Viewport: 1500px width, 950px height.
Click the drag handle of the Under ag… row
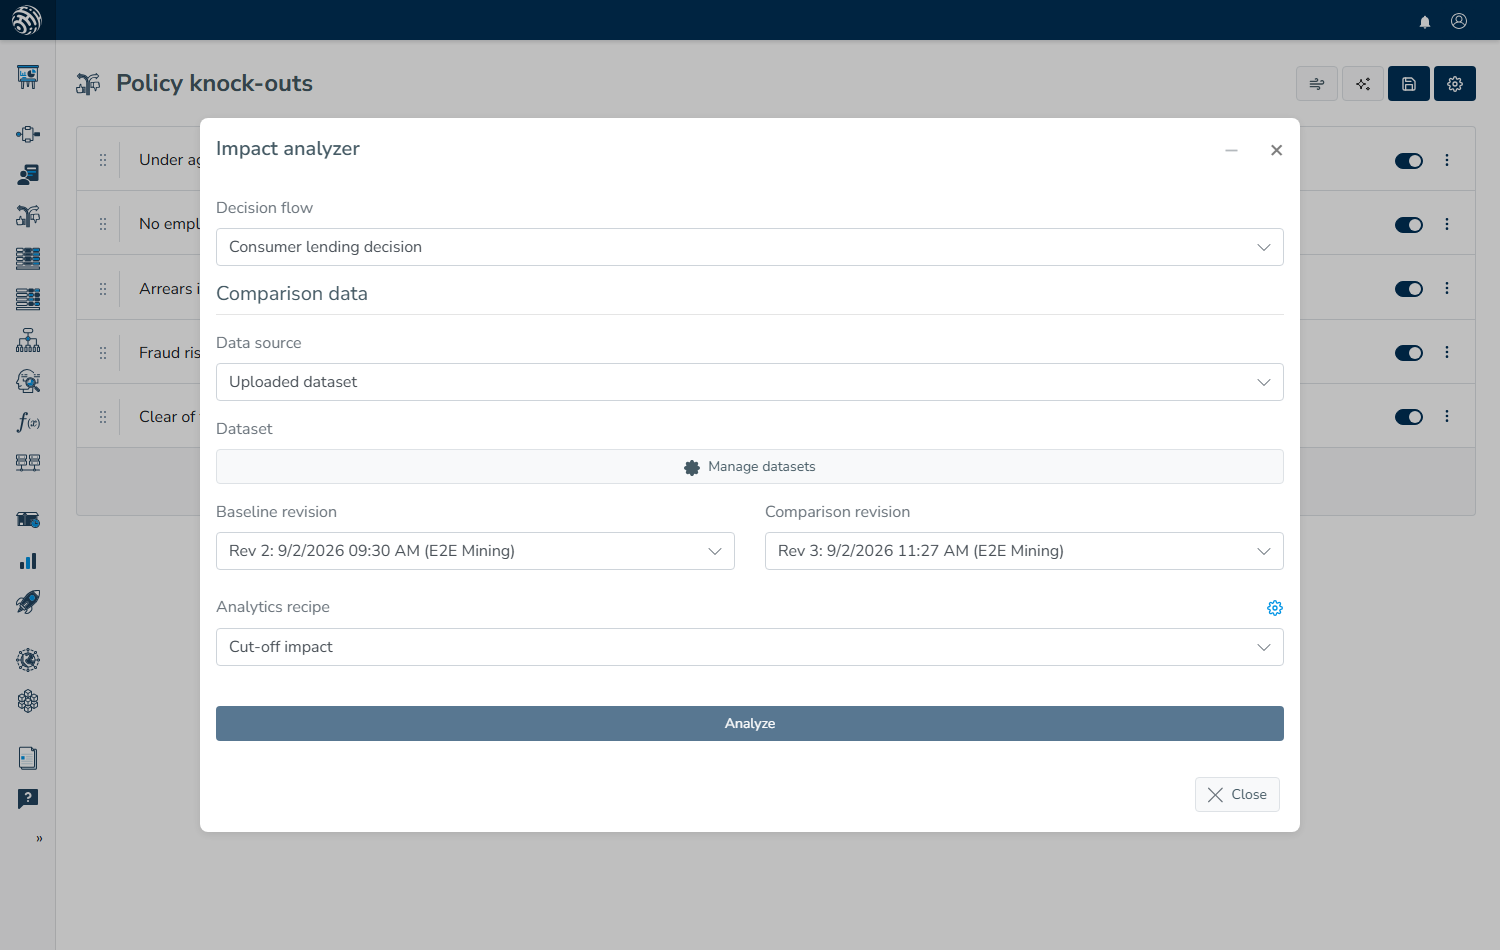103,160
